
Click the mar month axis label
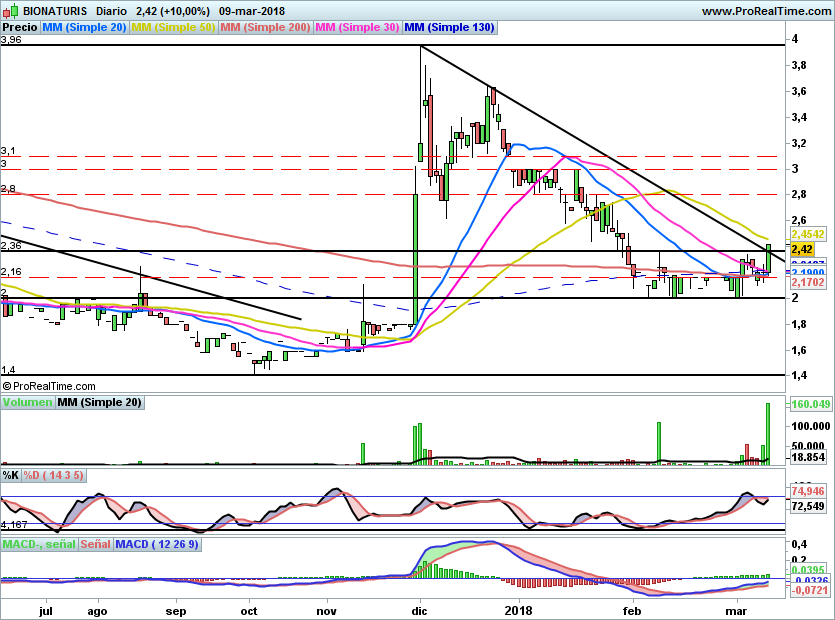[x=736, y=611]
